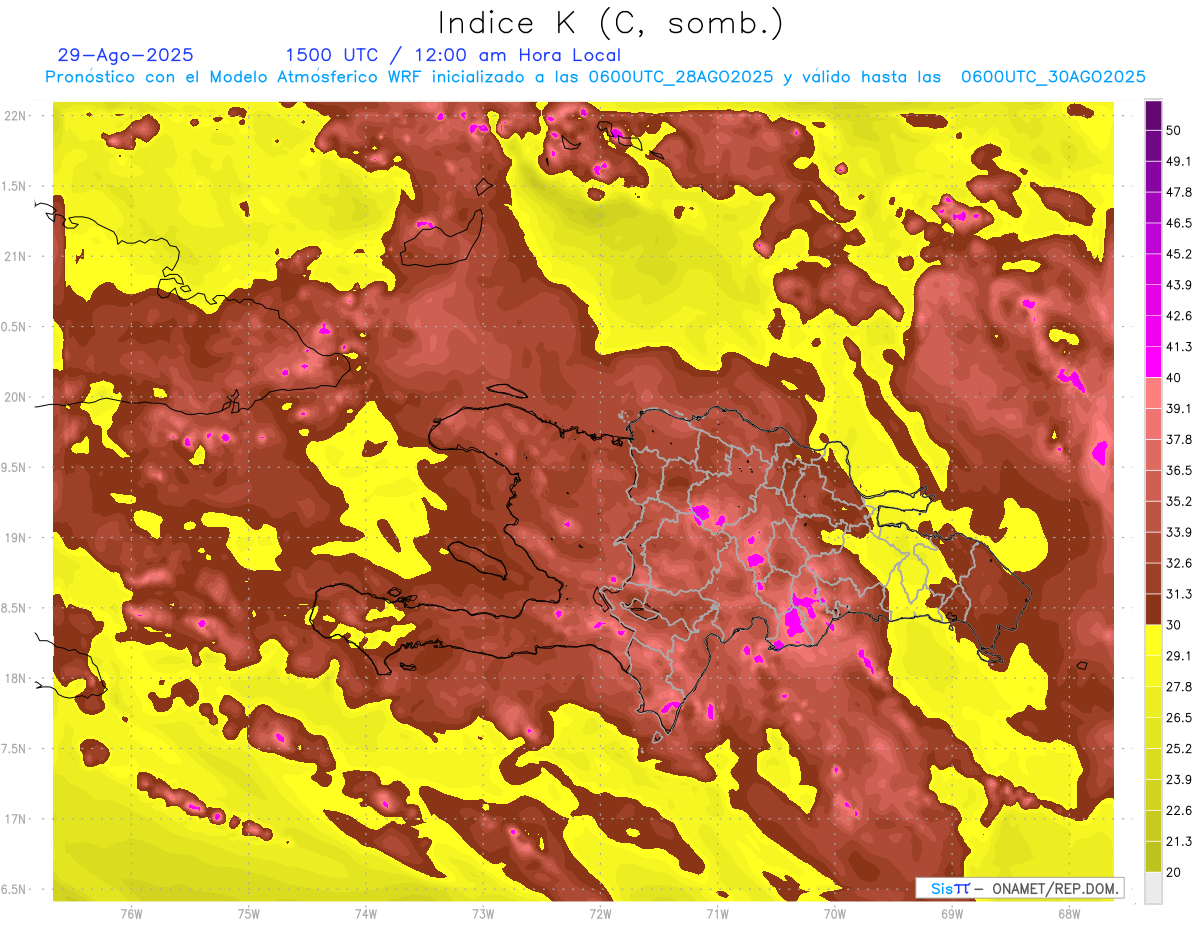Click the "18N" latitude label
The height and width of the screenshot is (927, 1200).
[x=16, y=678]
